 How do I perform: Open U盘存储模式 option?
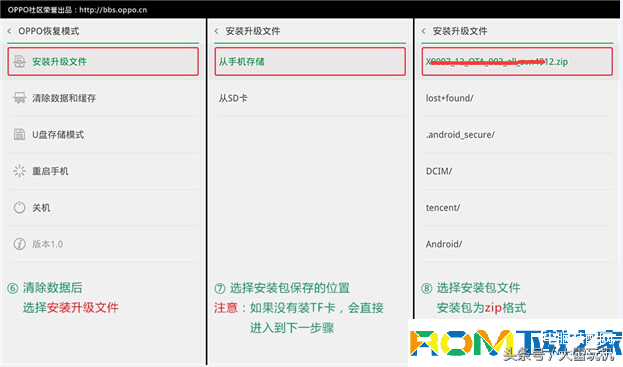click(103, 134)
